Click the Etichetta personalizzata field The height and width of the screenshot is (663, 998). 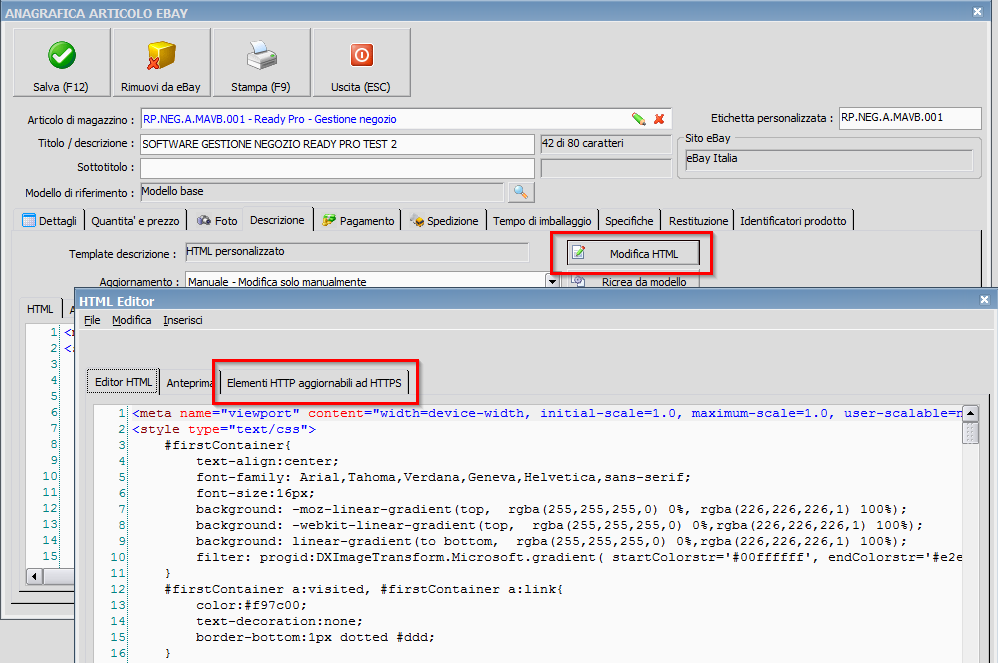910,118
